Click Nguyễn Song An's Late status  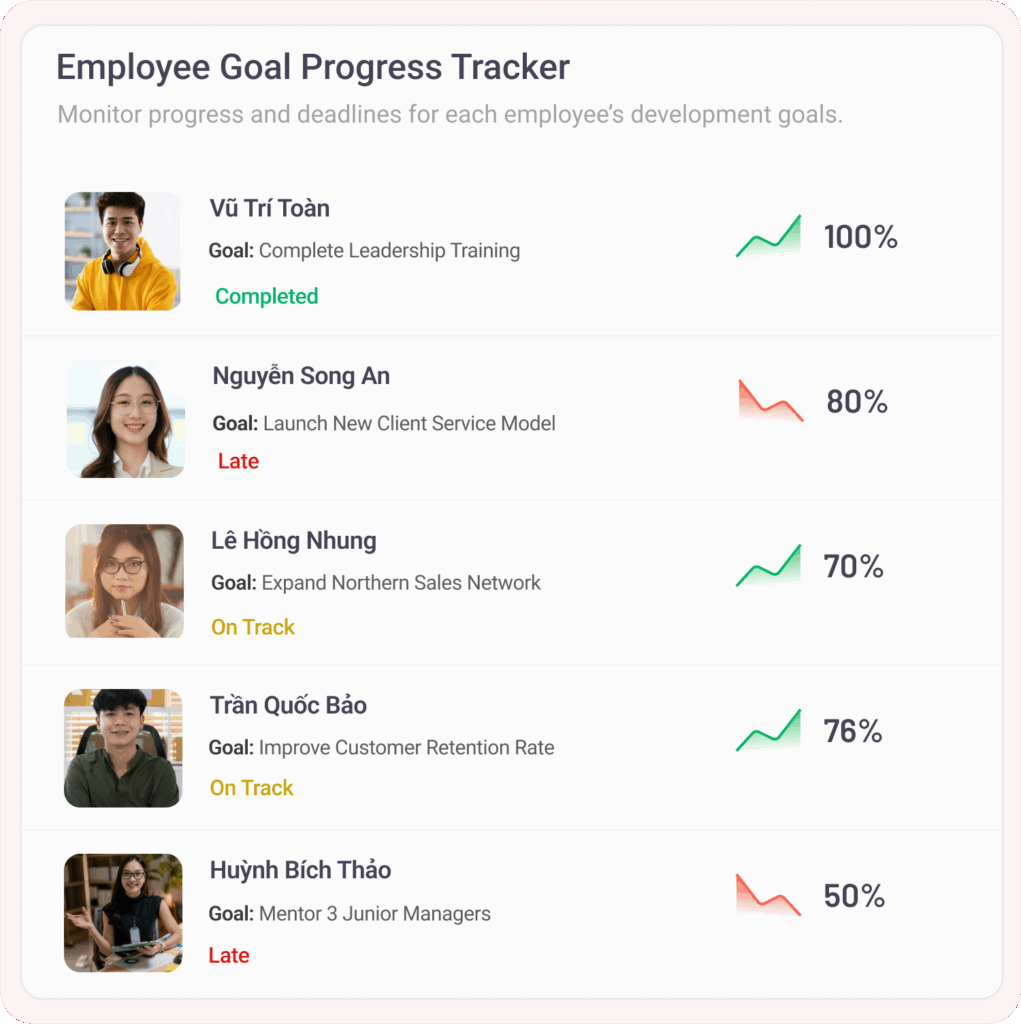tap(238, 461)
